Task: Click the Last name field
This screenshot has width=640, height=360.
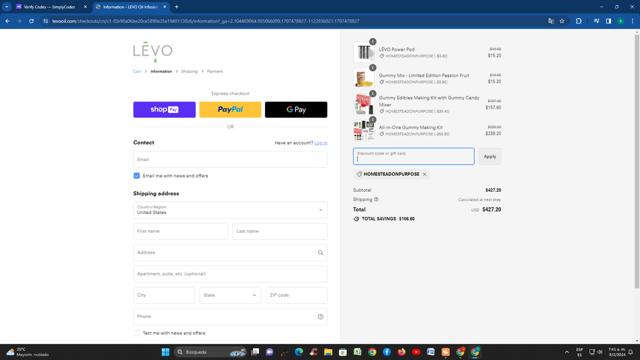Action: [x=280, y=231]
